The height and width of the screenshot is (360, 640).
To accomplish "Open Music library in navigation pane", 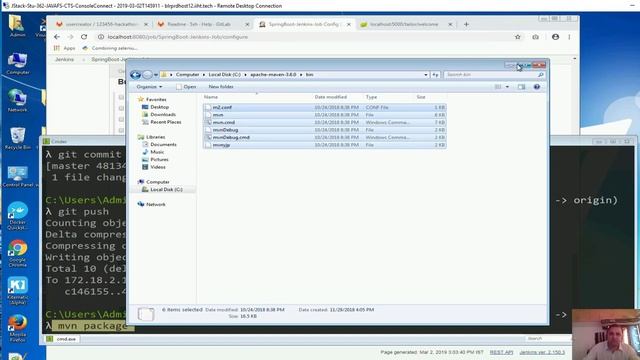I will pos(157,152).
